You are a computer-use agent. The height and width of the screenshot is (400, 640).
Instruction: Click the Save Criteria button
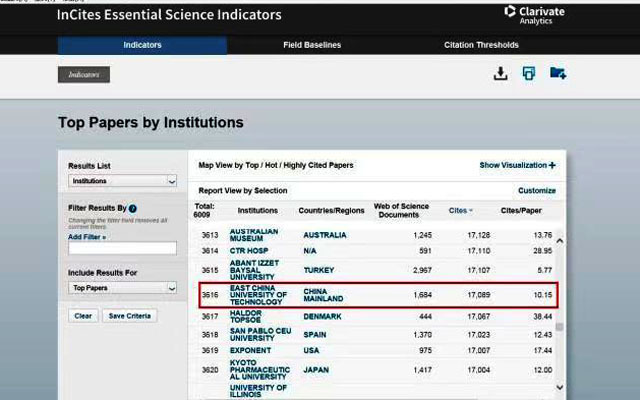[130, 316]
